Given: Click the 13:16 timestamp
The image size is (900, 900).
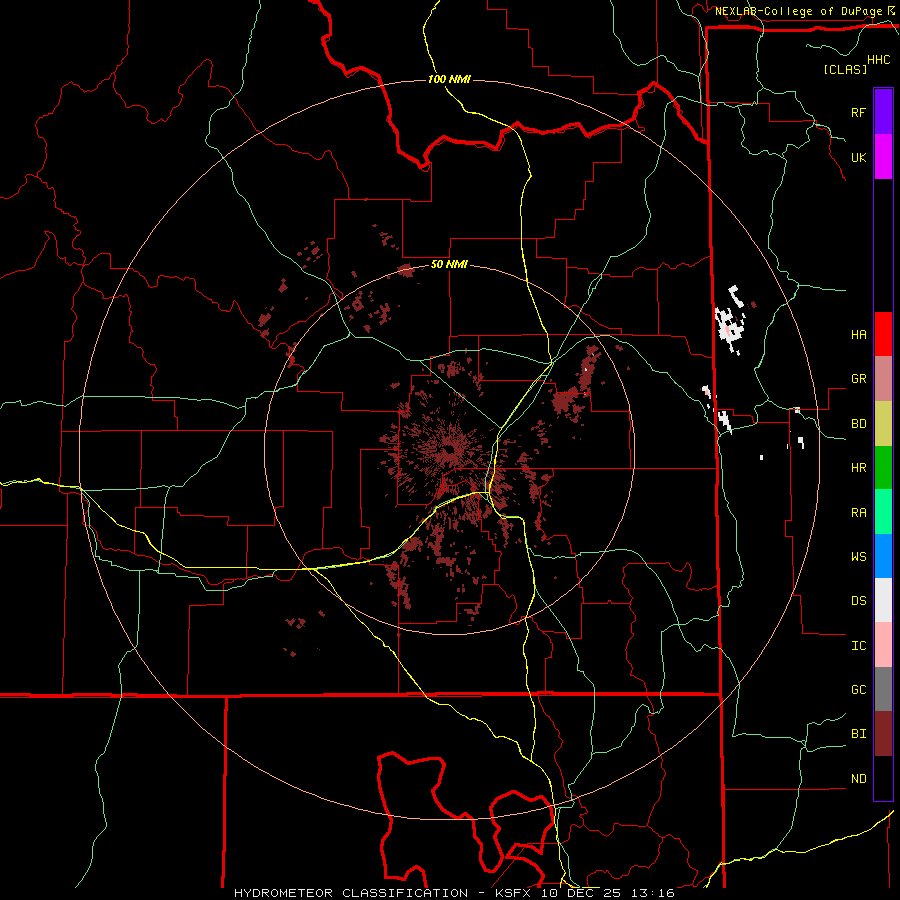Looking at the screenshot, I should (653, 893).
